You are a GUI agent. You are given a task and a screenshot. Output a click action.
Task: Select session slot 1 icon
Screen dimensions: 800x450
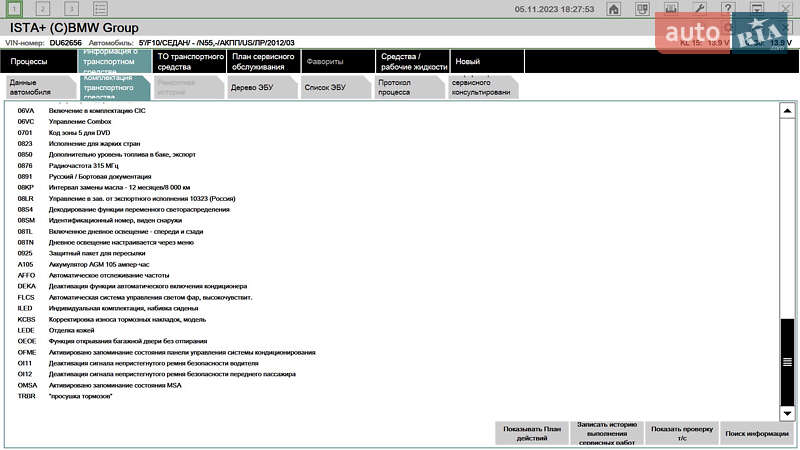point(15,9)
